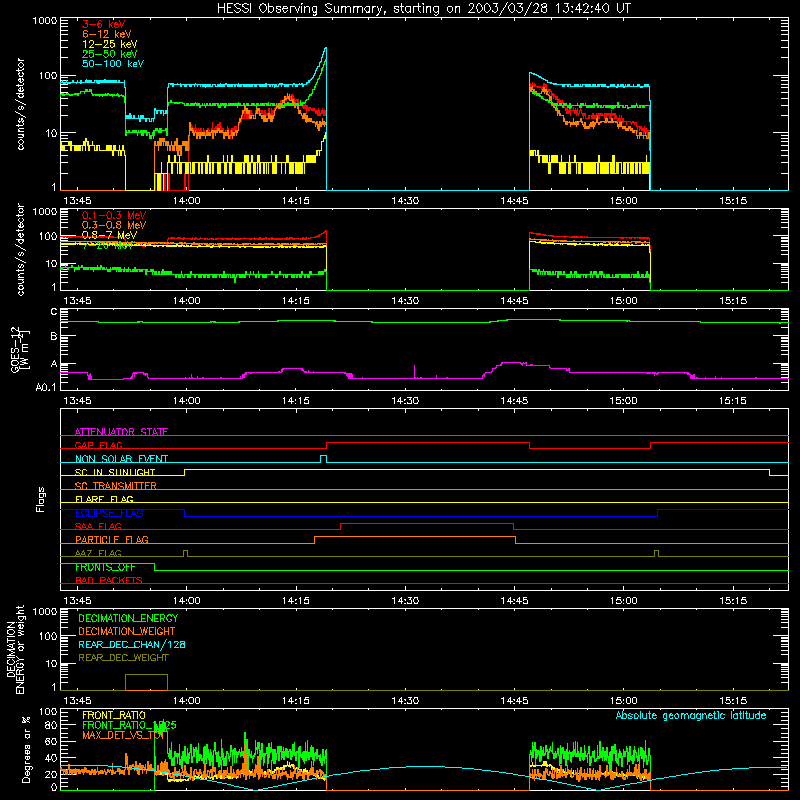The width and height of the screenshot is (800, 800).
Task: Click the REAR_DEC_WEIGHT legend label
Action: (x=123, y=658)
